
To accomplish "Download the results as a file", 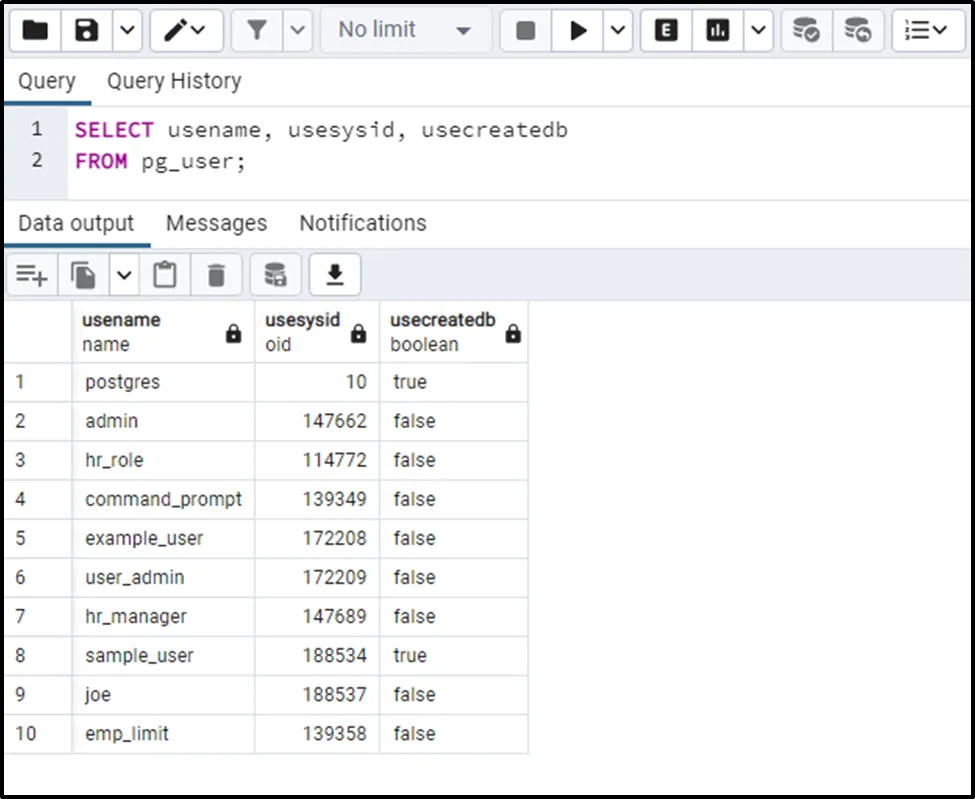I will click(335, 274).
